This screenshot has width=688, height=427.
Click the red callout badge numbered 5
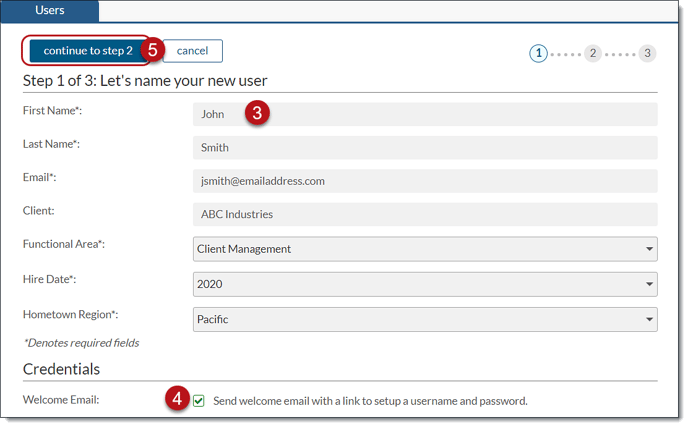[152, 50]
